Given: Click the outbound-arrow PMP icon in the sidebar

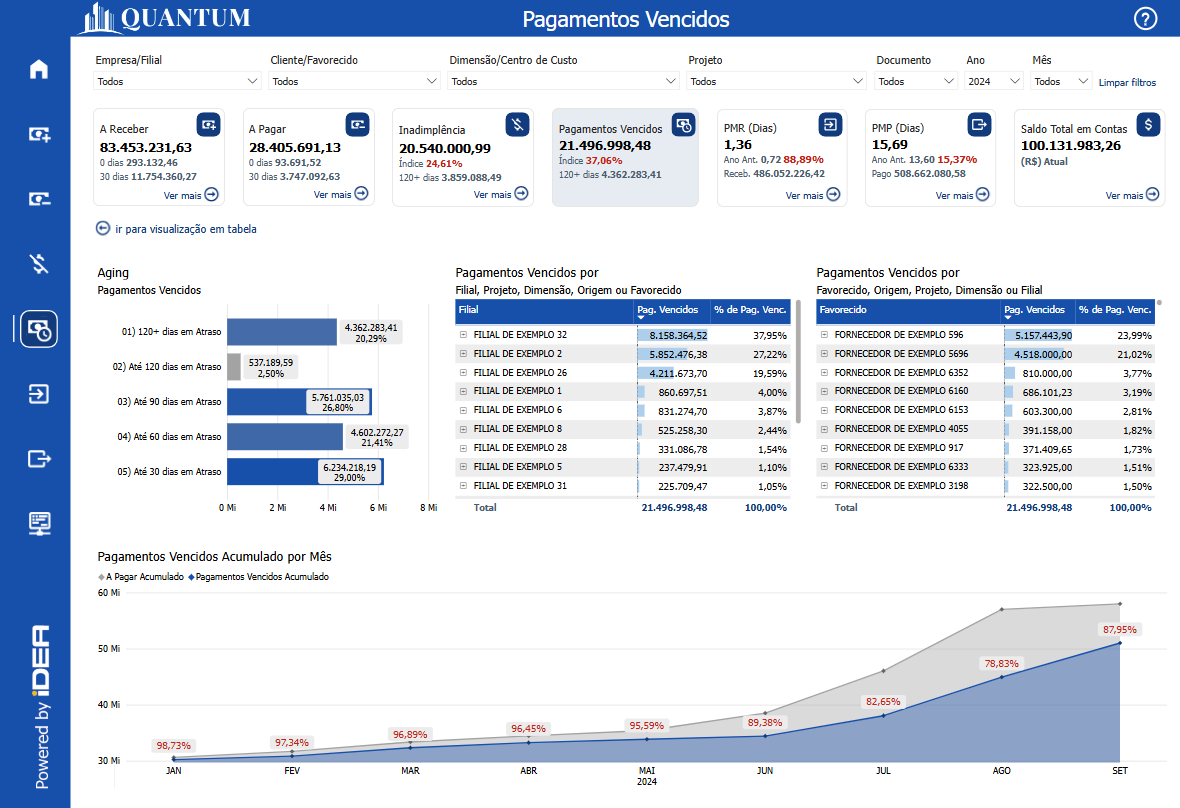Looking at the screenshot, I should (x=38, y=458).
